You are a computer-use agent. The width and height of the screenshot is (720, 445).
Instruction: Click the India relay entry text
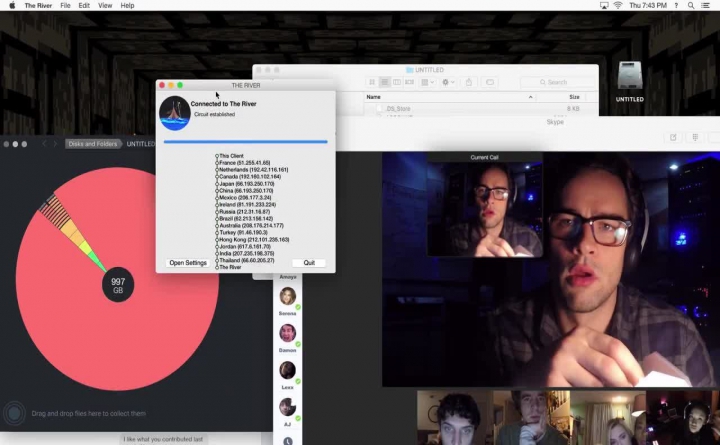[247, 253]
